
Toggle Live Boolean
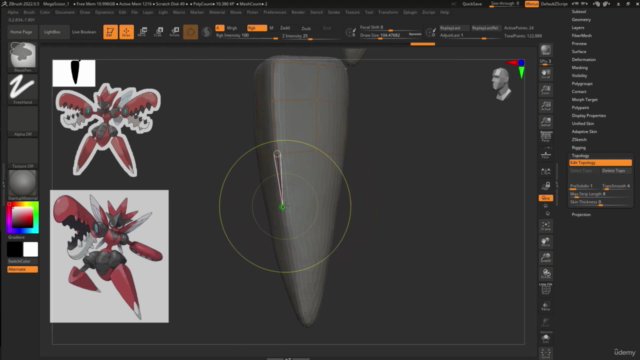84,32
